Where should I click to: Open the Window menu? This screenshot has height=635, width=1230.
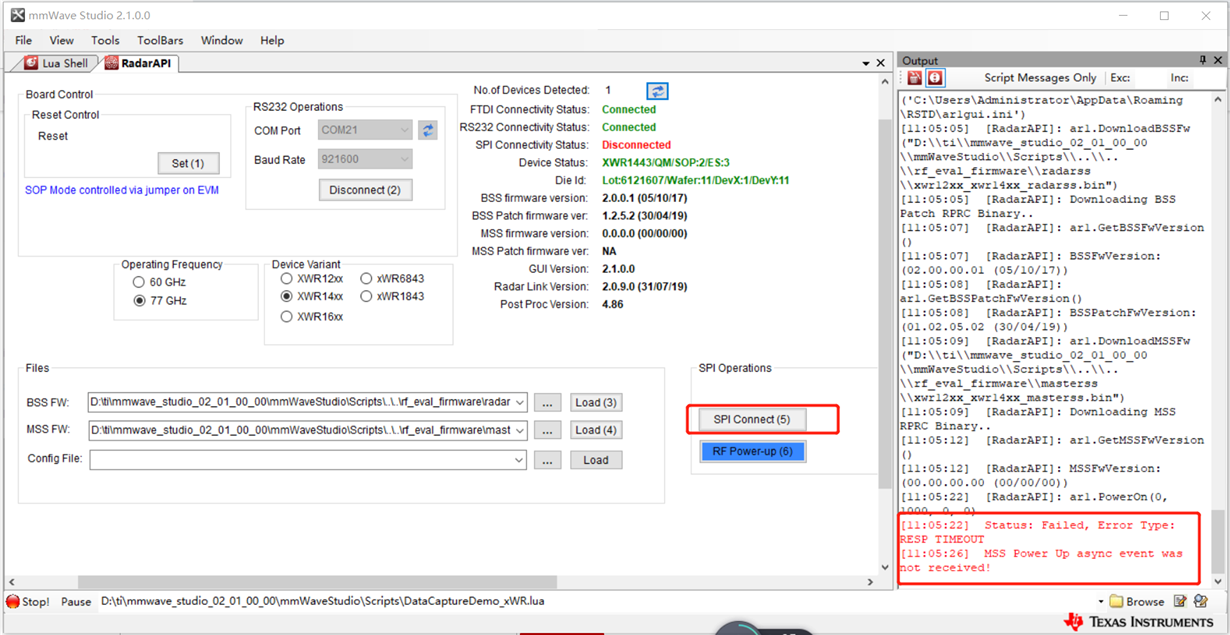[x=221, y=40]
